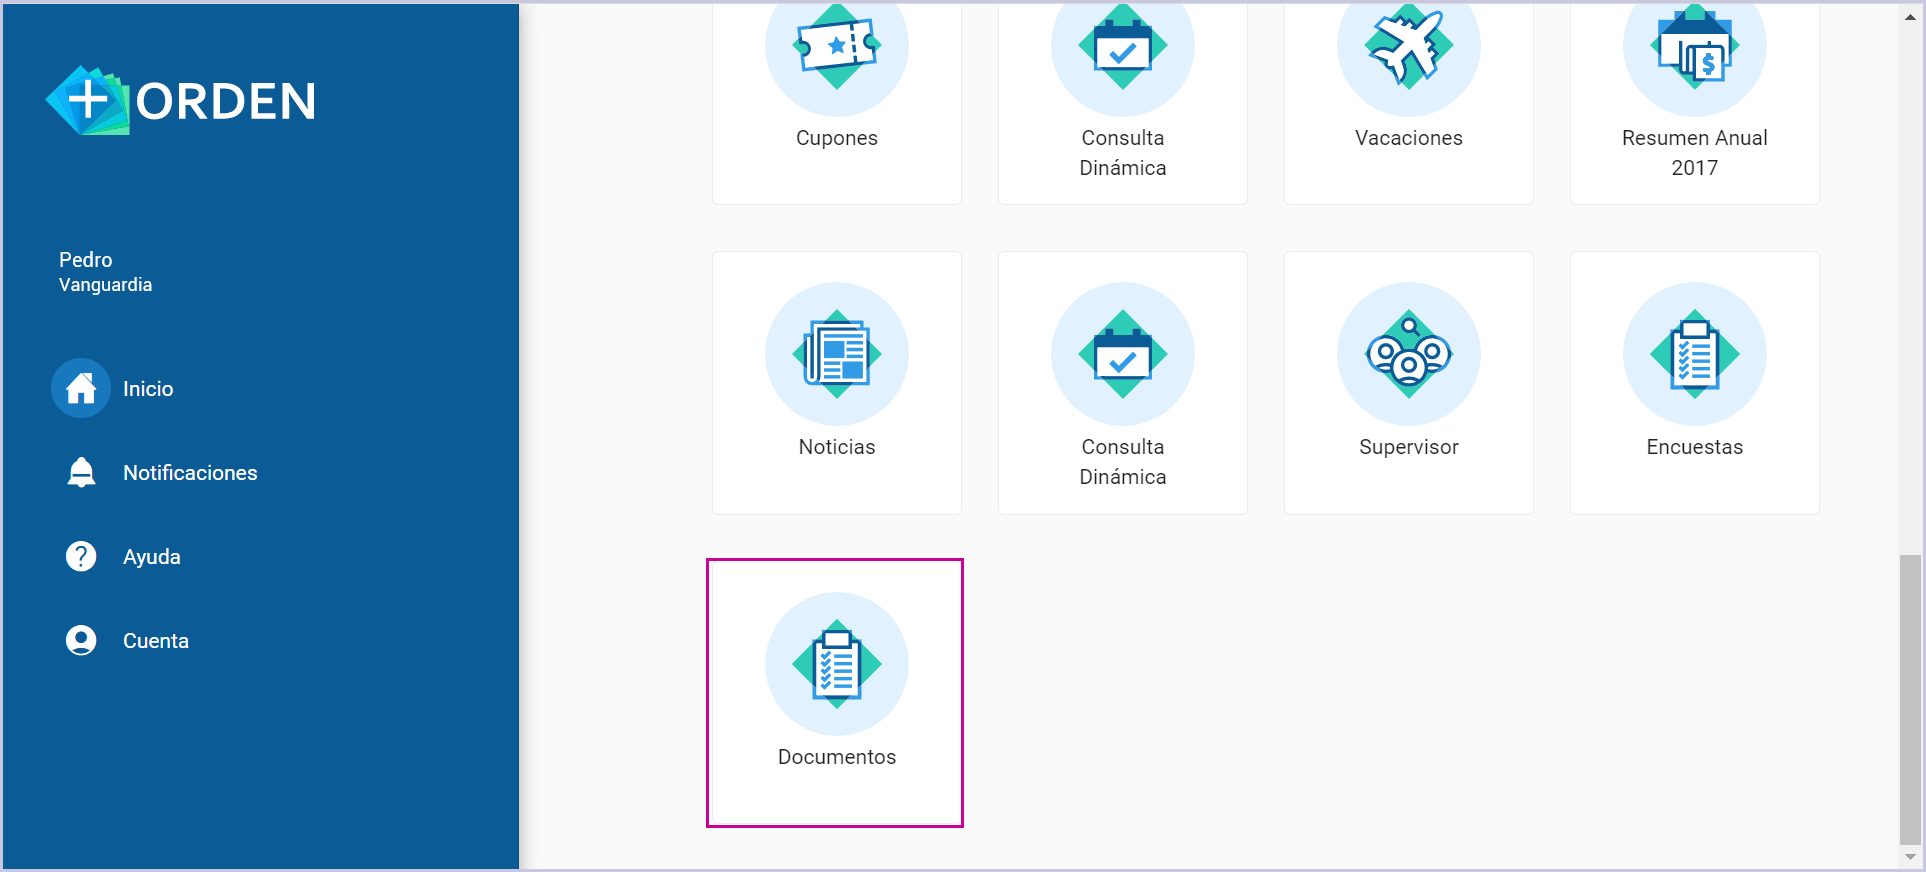The width and height of the screenshot is (1926, 872).
Task: Click the vertical scrollbar thumb
Action: (1910, 700)
